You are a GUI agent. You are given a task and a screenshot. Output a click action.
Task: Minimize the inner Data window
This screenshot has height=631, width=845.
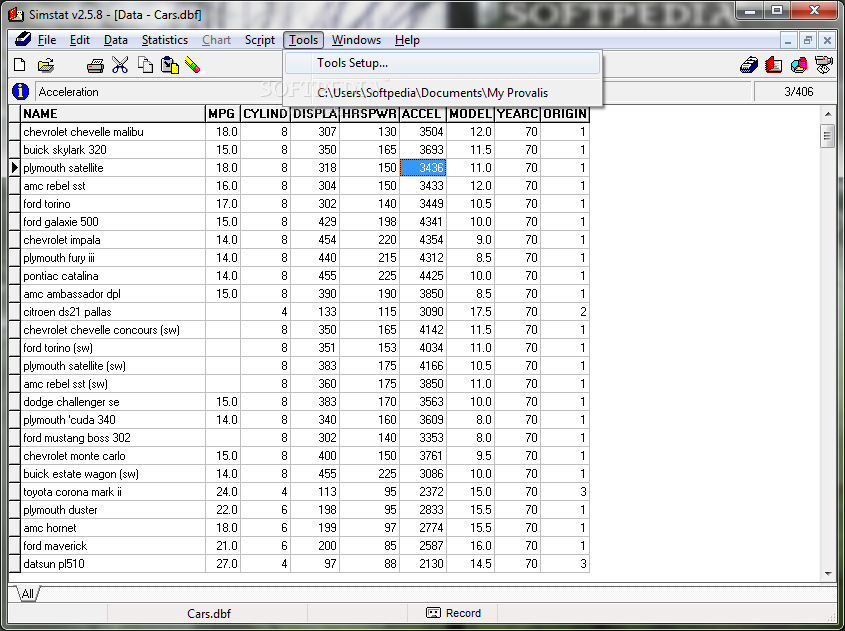(x=788, y=40)
